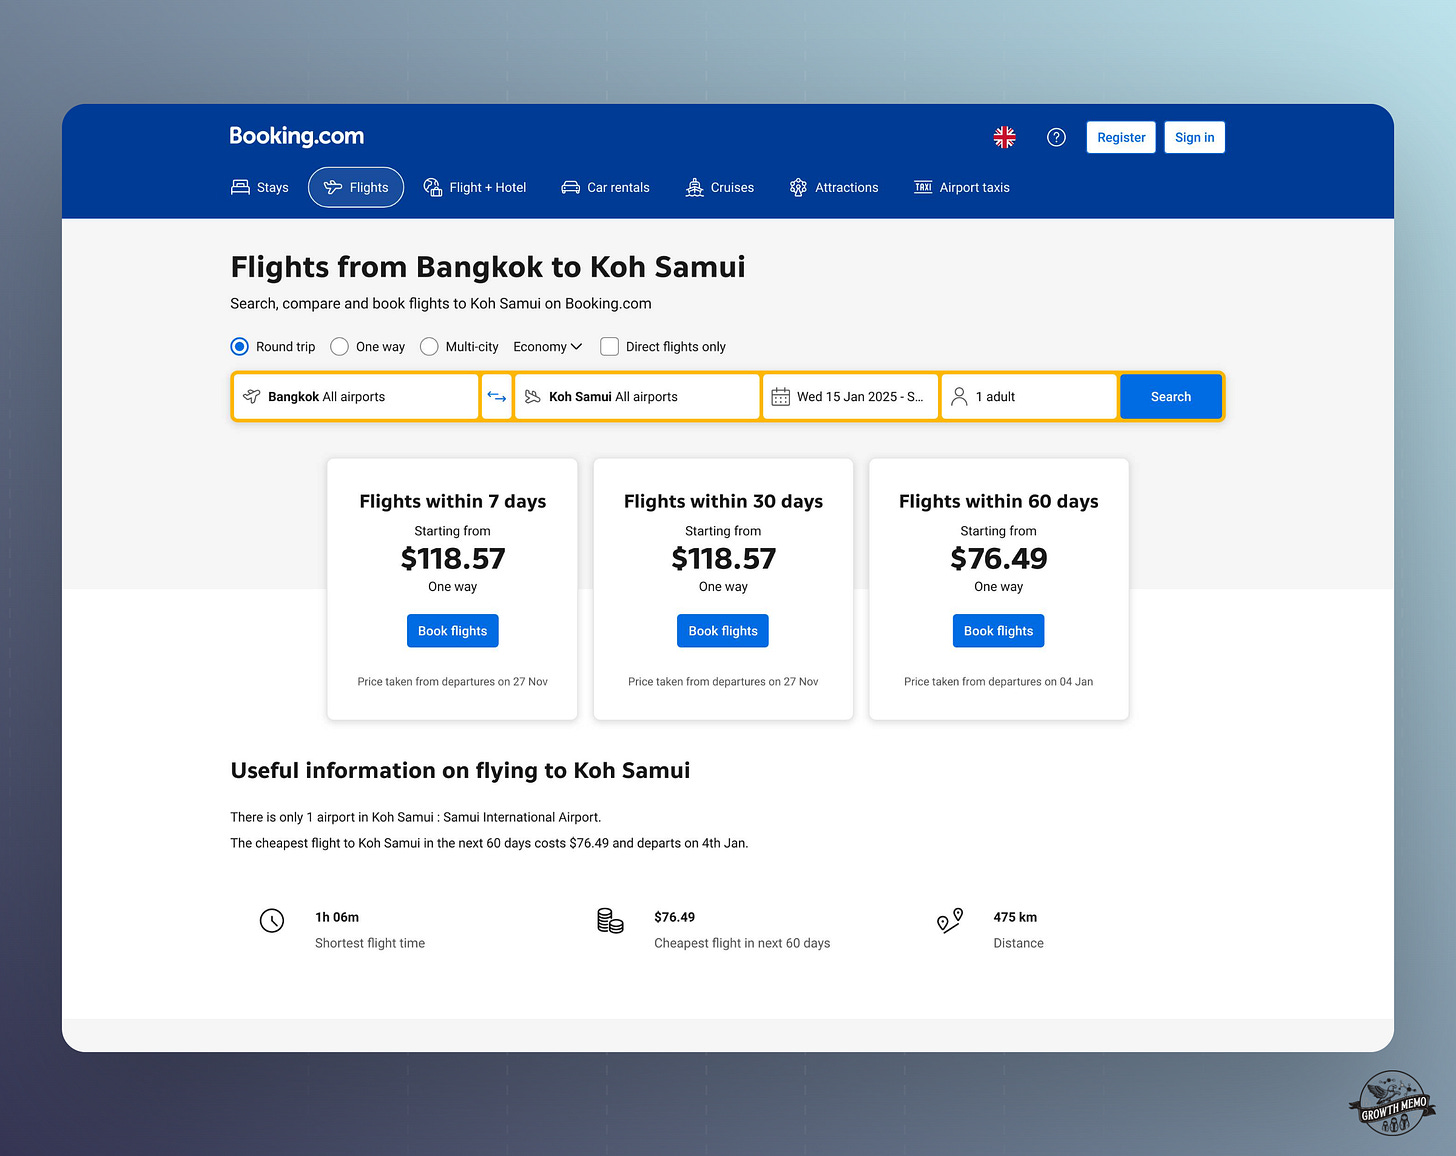Screen dimensions: 1456x1156
Task: Click the 'Cheapest flight in next 60 days' label
Action: click(x=742, y=943)
